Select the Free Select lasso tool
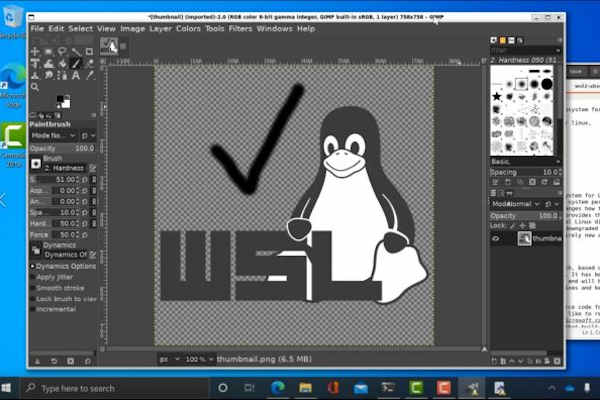The height and width of the screenshot is (400, 600). pos(62,51)
